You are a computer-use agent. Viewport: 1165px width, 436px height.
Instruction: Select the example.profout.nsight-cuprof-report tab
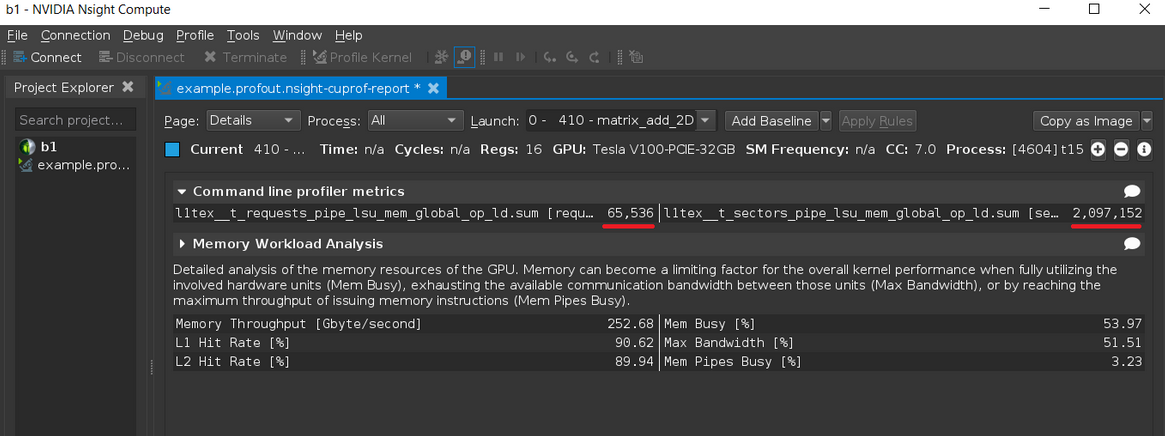coord(299,88)
